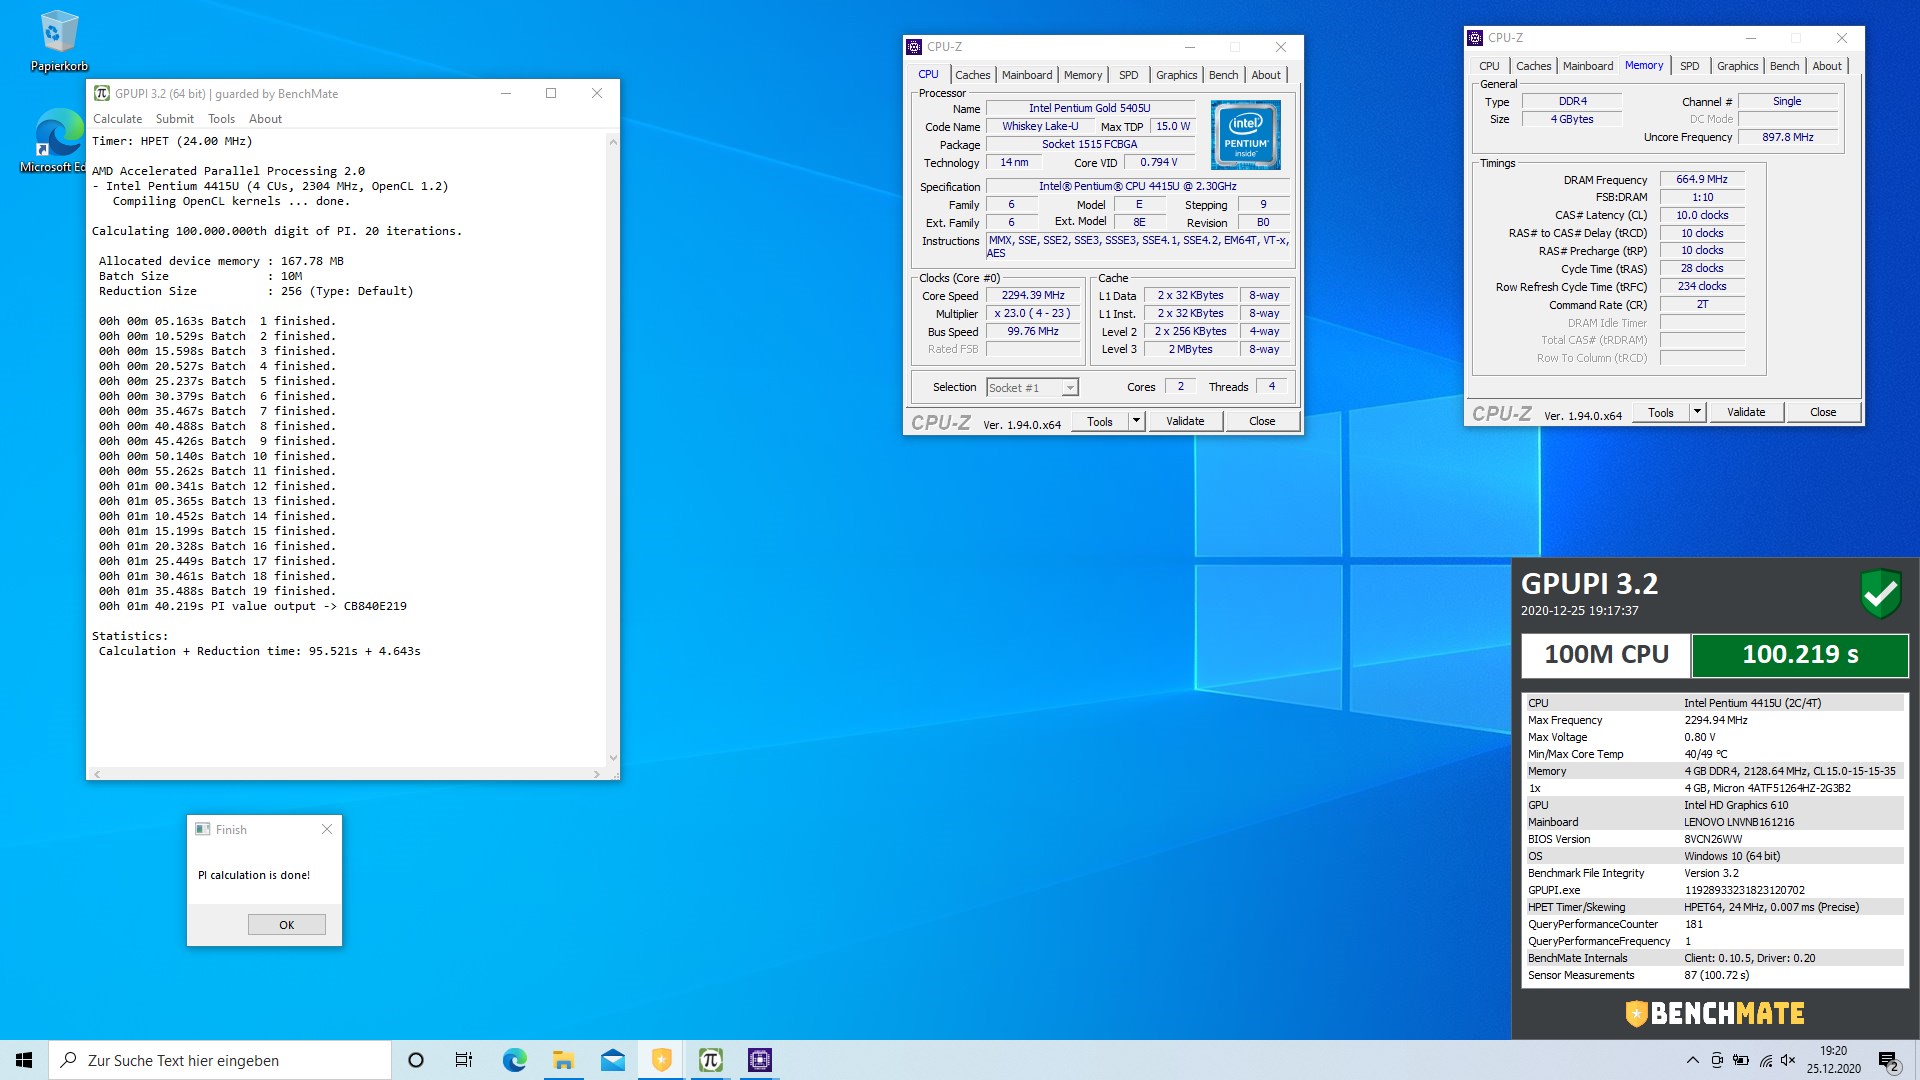The width and height of the screenshot is (1920, 1080).
Task: Click Validate in second CPU-Z window
Action: (1746, 412)
